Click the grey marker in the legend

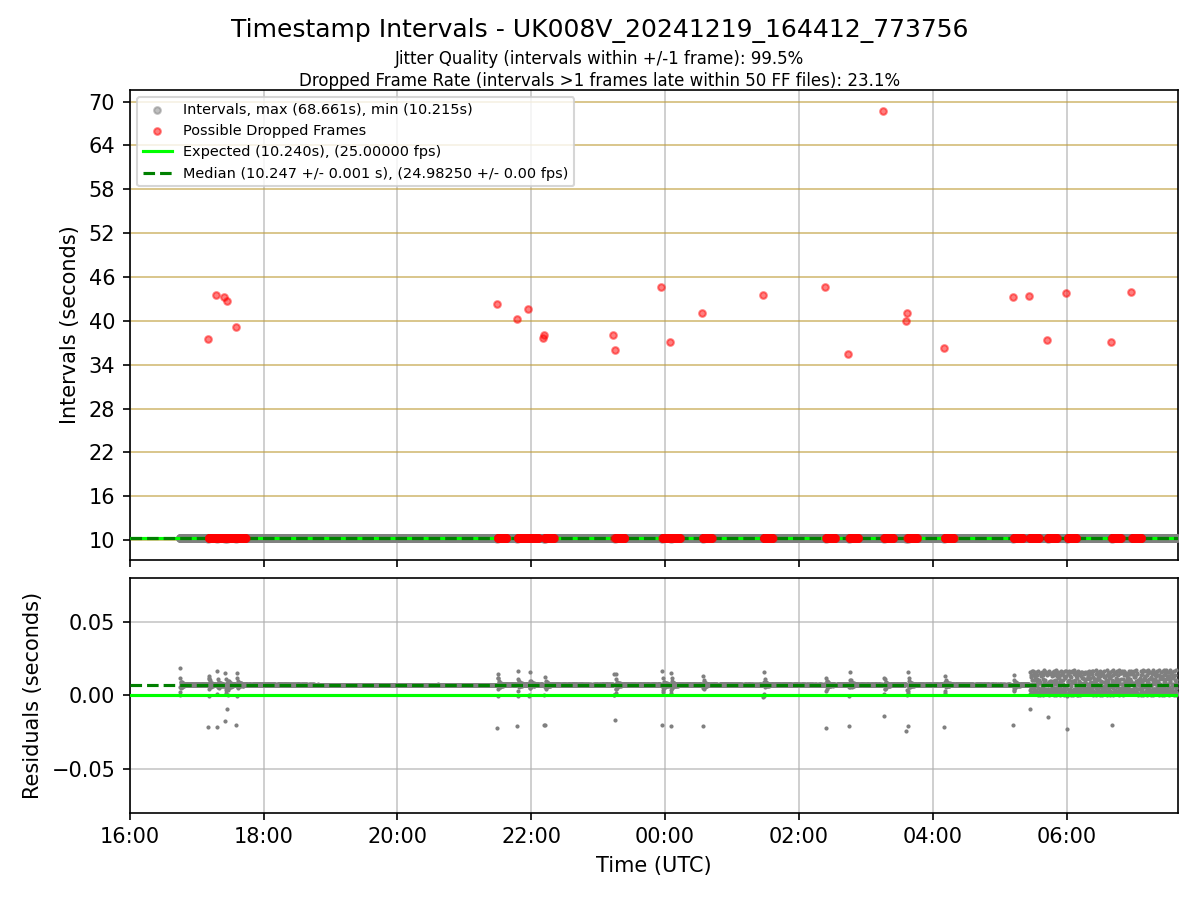[158, 110]
